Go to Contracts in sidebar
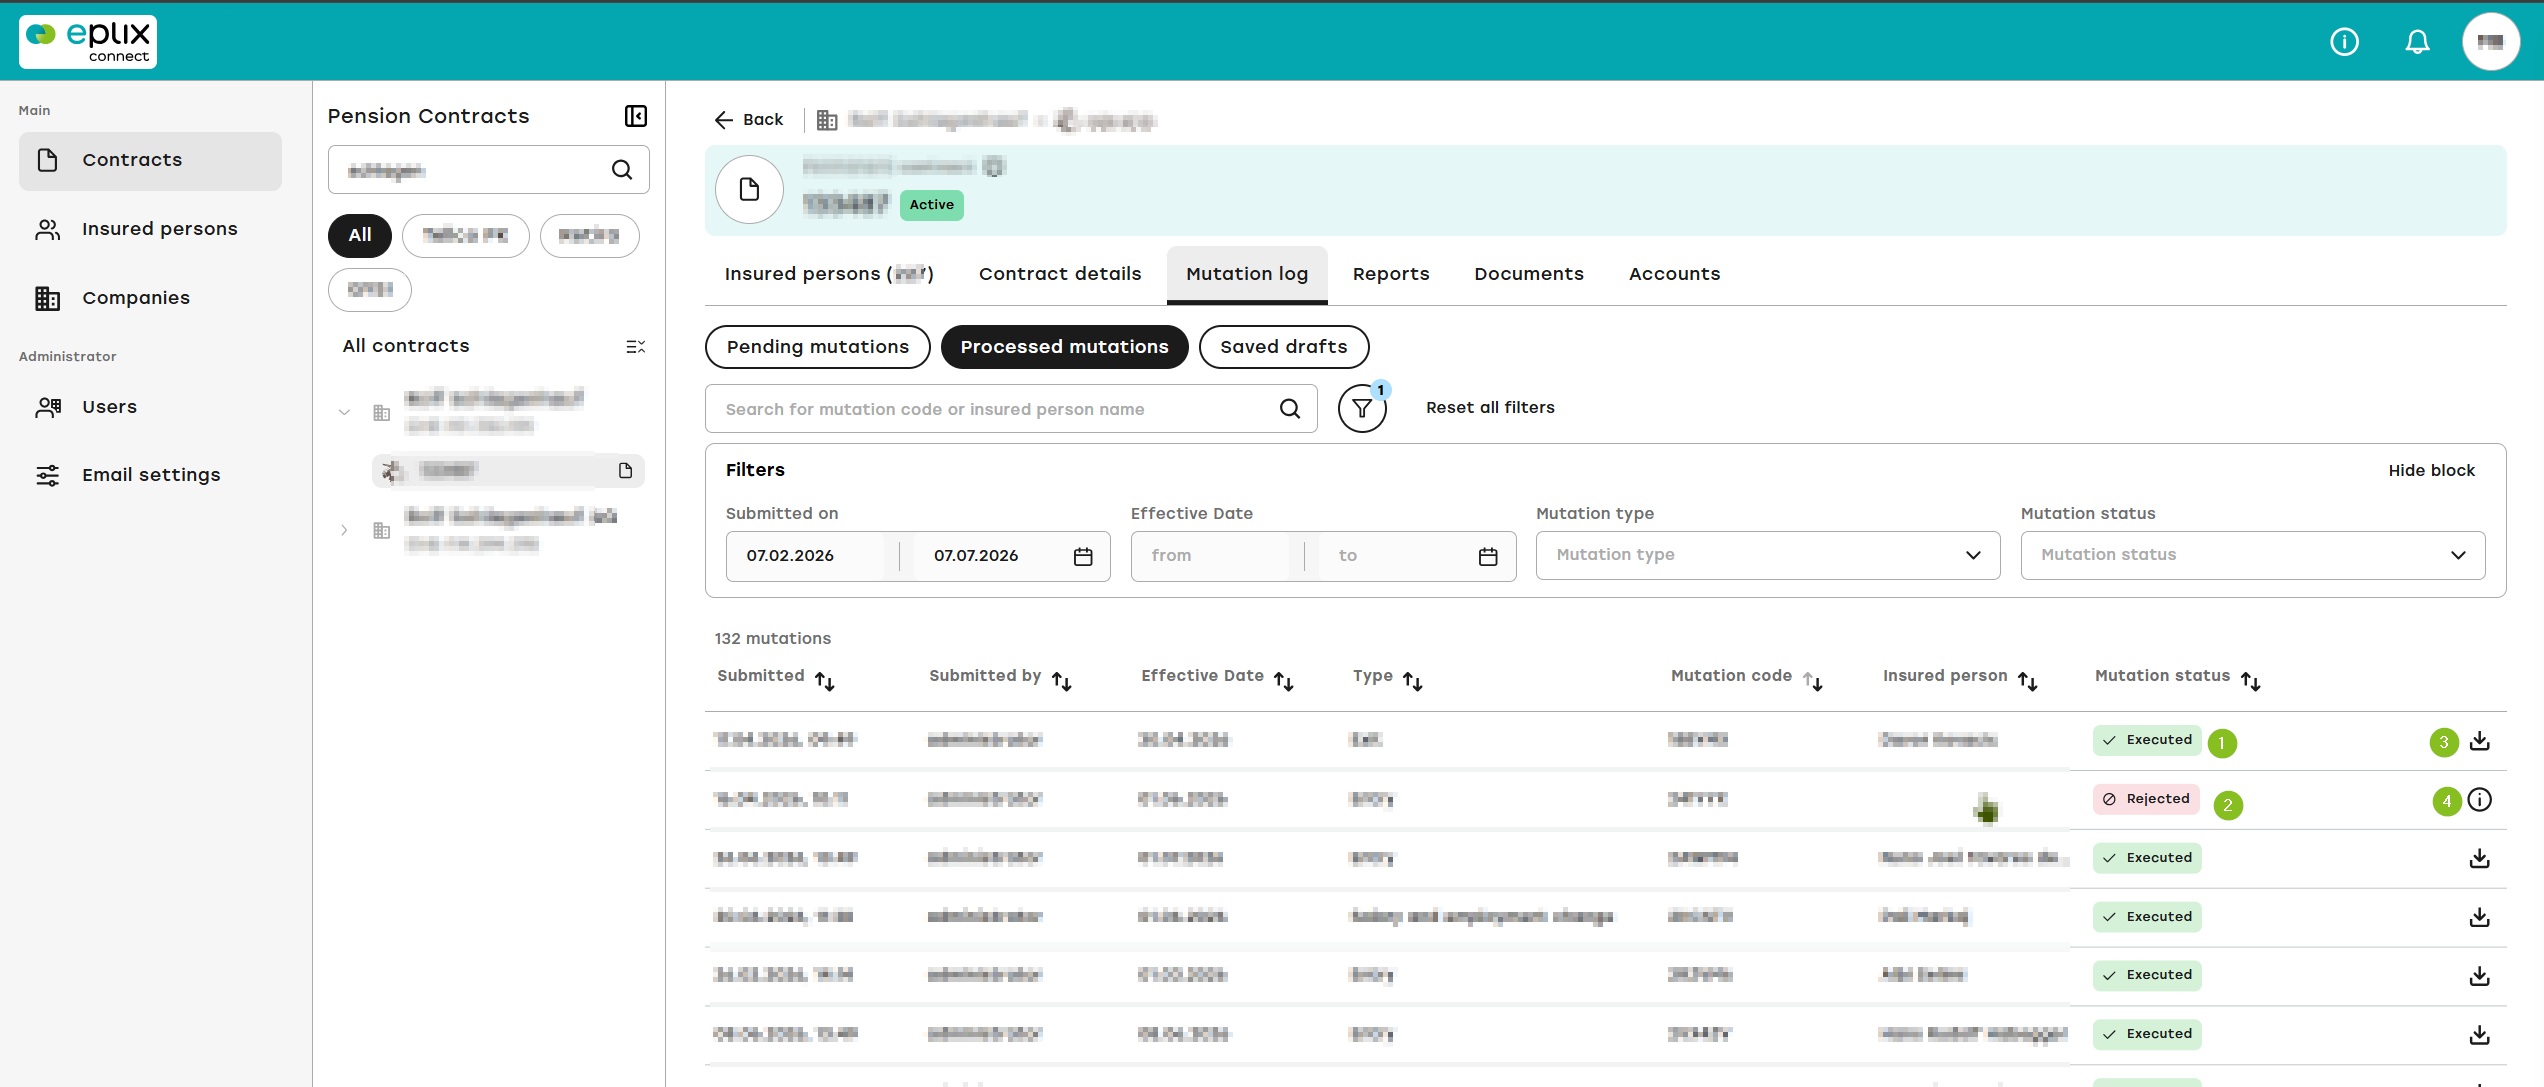 tap(150, 160)
